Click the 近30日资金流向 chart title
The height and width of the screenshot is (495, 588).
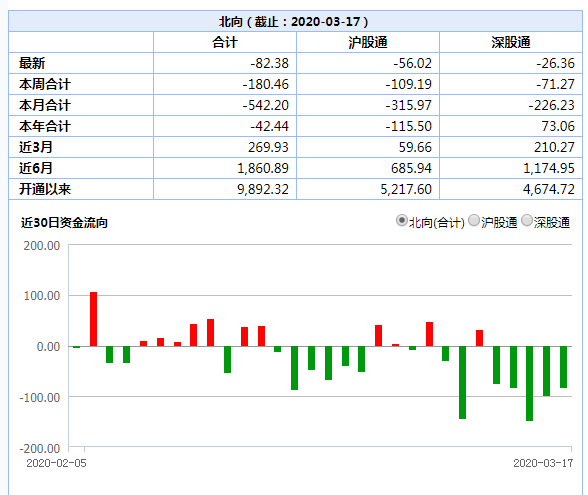[x=64, y=223]
